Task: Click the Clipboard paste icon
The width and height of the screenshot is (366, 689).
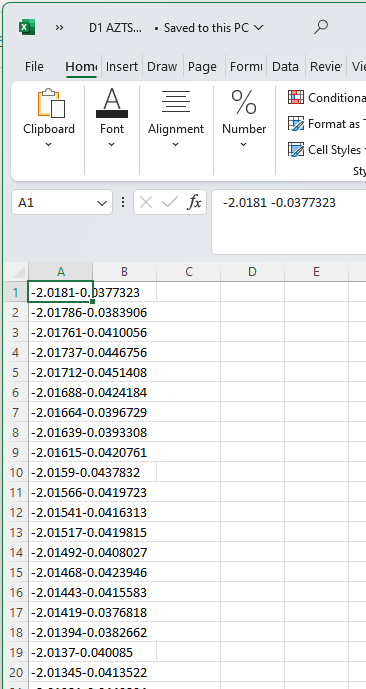Action: (51, 103)
